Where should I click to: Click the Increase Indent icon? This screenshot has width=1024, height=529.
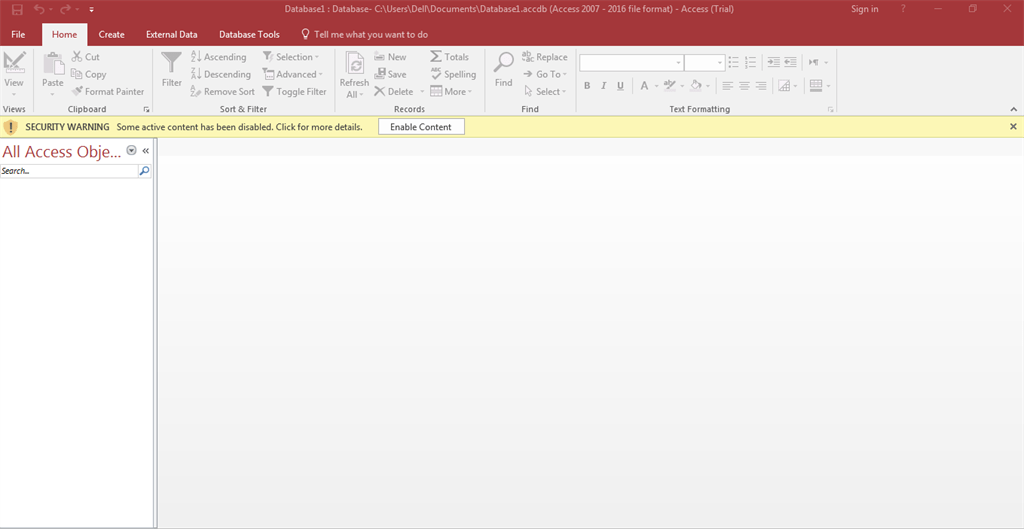tap(774, 62)
